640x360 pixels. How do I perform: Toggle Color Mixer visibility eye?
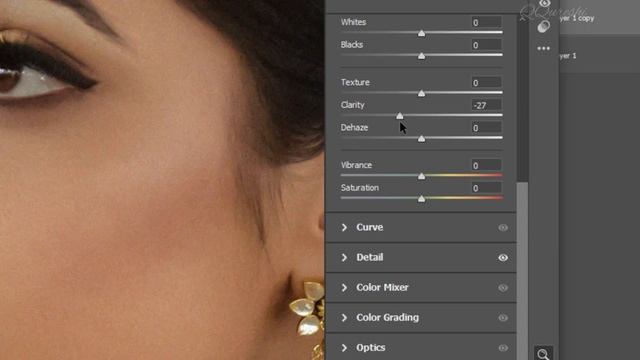pyautogui.click(x=503, y=288)
